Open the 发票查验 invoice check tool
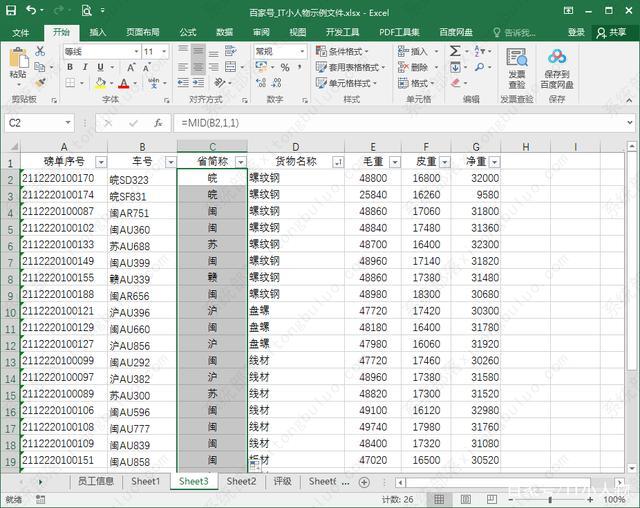Image resolution: width=640 pixels, height=508 pixels. pos(516,67)
